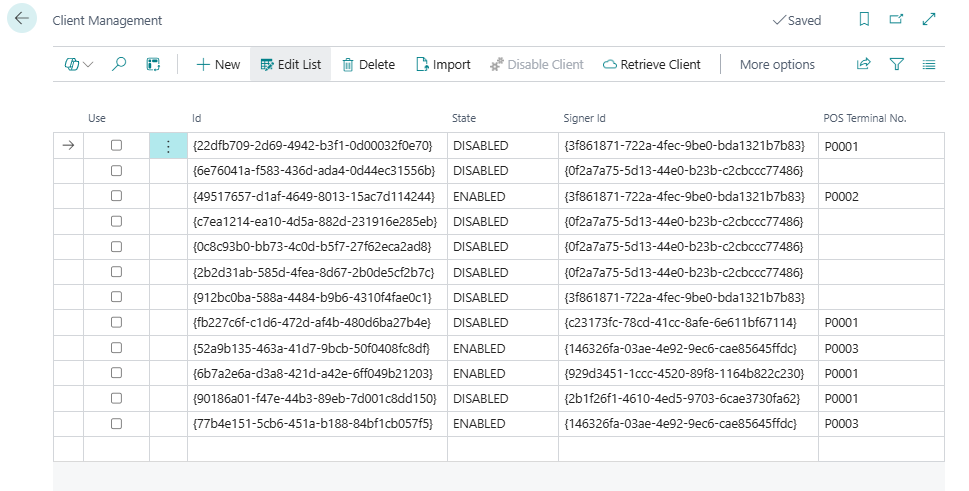The image size is (969, 491).
Task: Switch layout using list view icon
Action: click(929, 64)
